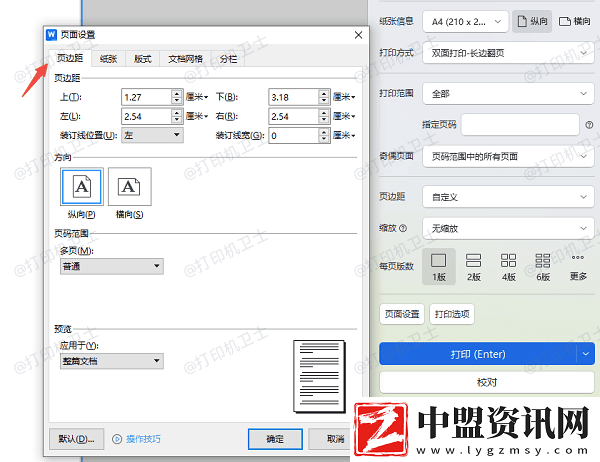Open the 操作技巧 link
600x462 pixels.
(x=143, y=439)
